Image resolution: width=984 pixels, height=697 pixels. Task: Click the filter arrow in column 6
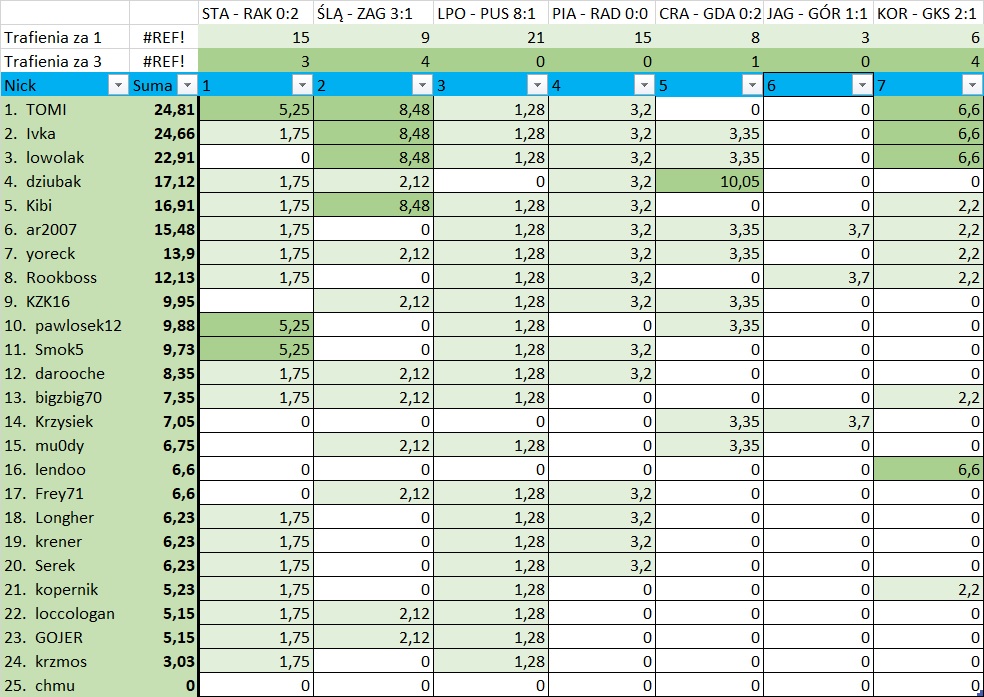(x=860, y=86)
